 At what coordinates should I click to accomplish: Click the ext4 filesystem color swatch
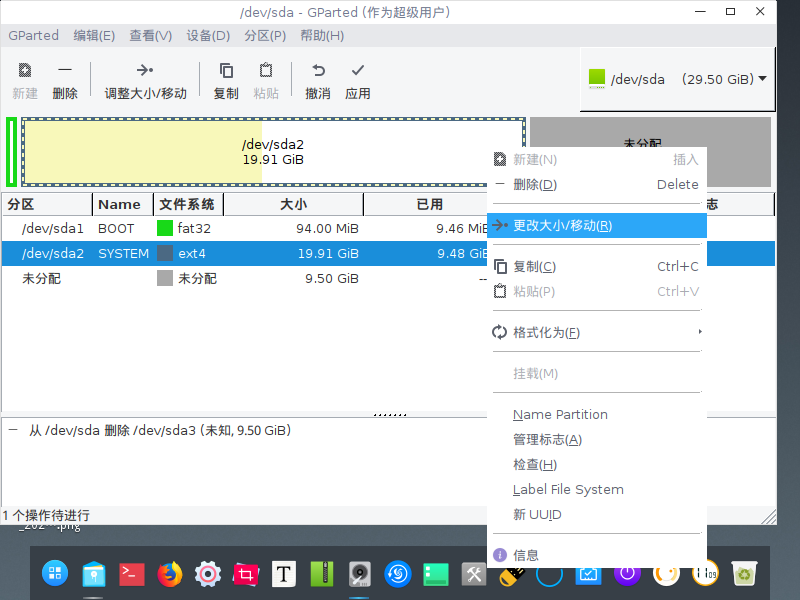165,253
